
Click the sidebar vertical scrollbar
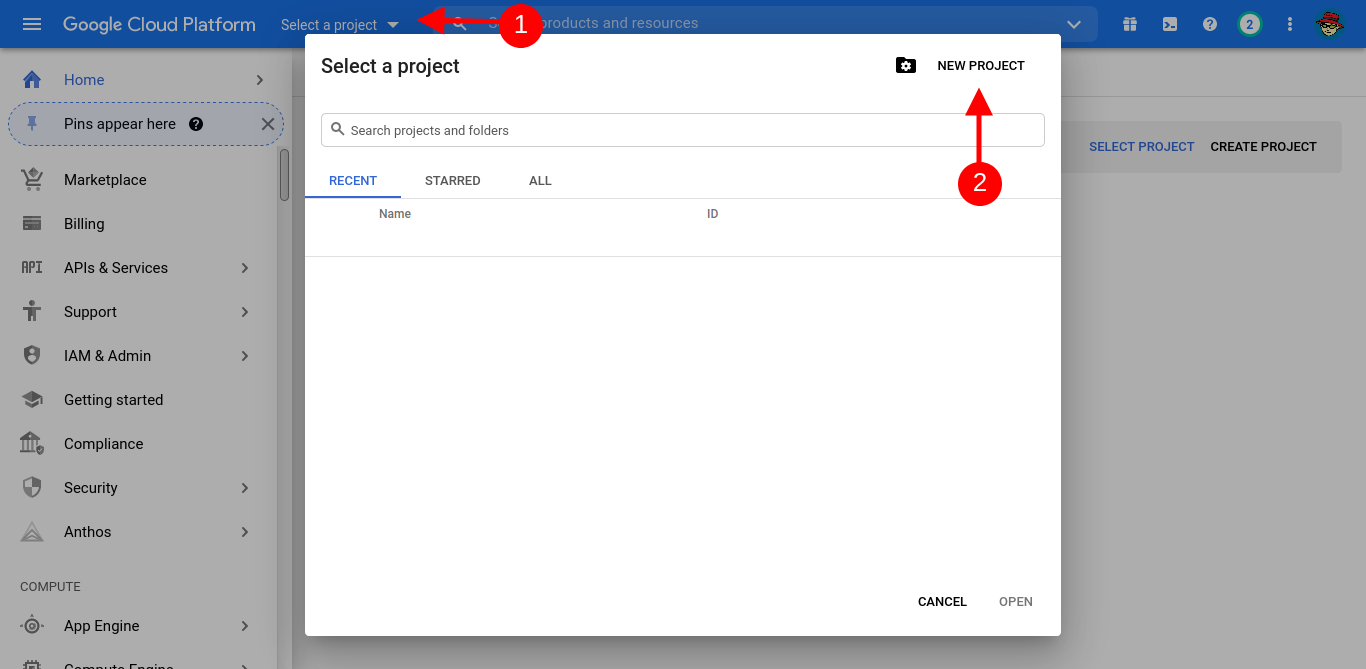click(x=285, y=175)
